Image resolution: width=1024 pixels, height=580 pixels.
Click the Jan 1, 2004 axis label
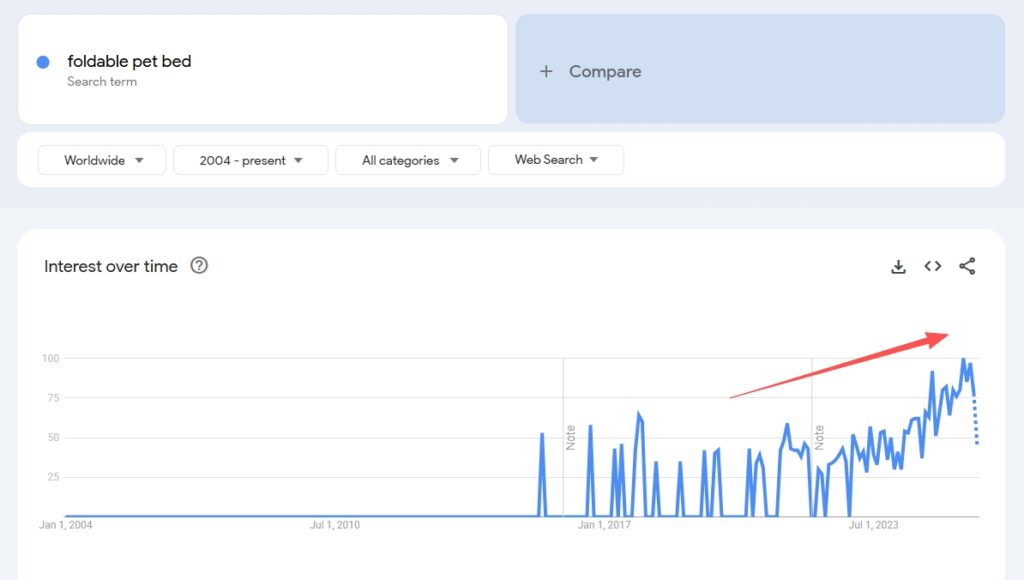click(65, 524)
